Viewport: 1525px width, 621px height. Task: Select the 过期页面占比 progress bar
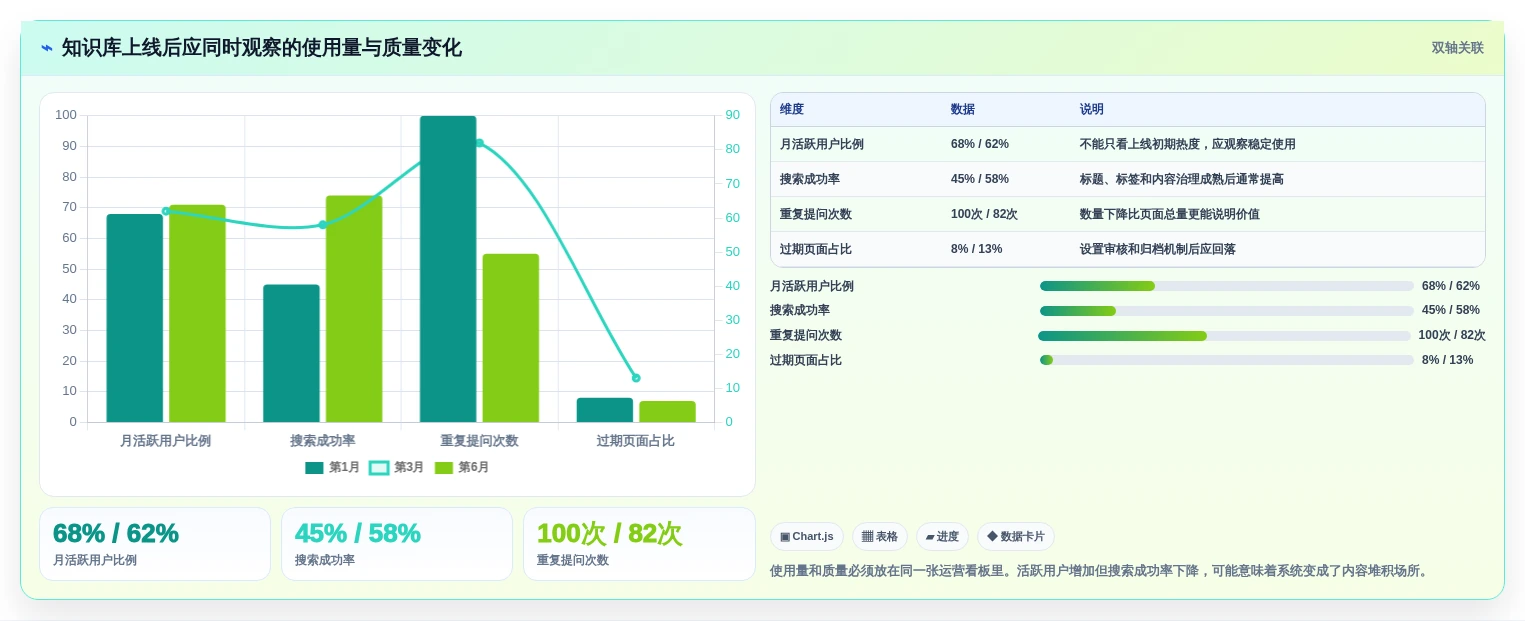[x=1227, y=360]
